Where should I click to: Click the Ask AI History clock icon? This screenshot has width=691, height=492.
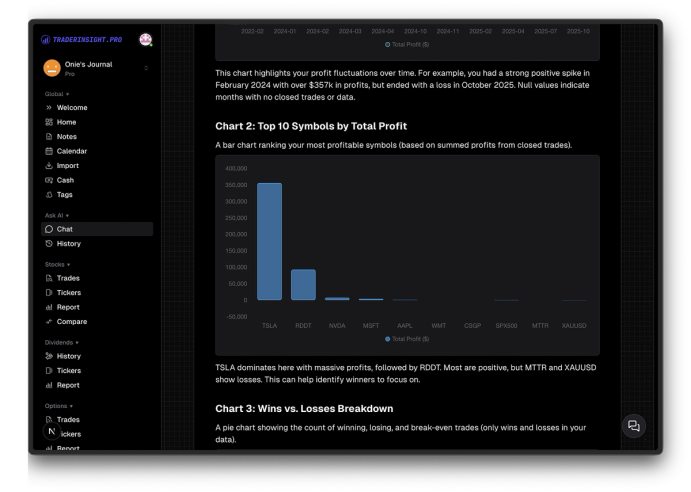tap(49, 244)
